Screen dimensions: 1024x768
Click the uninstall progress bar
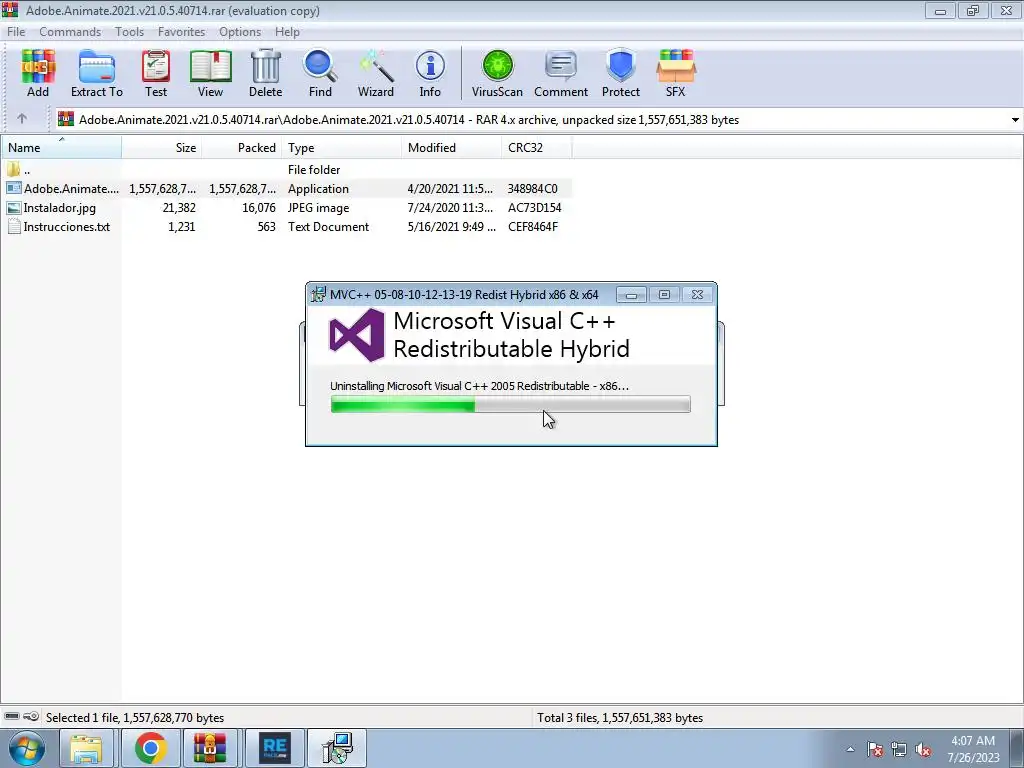coord(511,405)
